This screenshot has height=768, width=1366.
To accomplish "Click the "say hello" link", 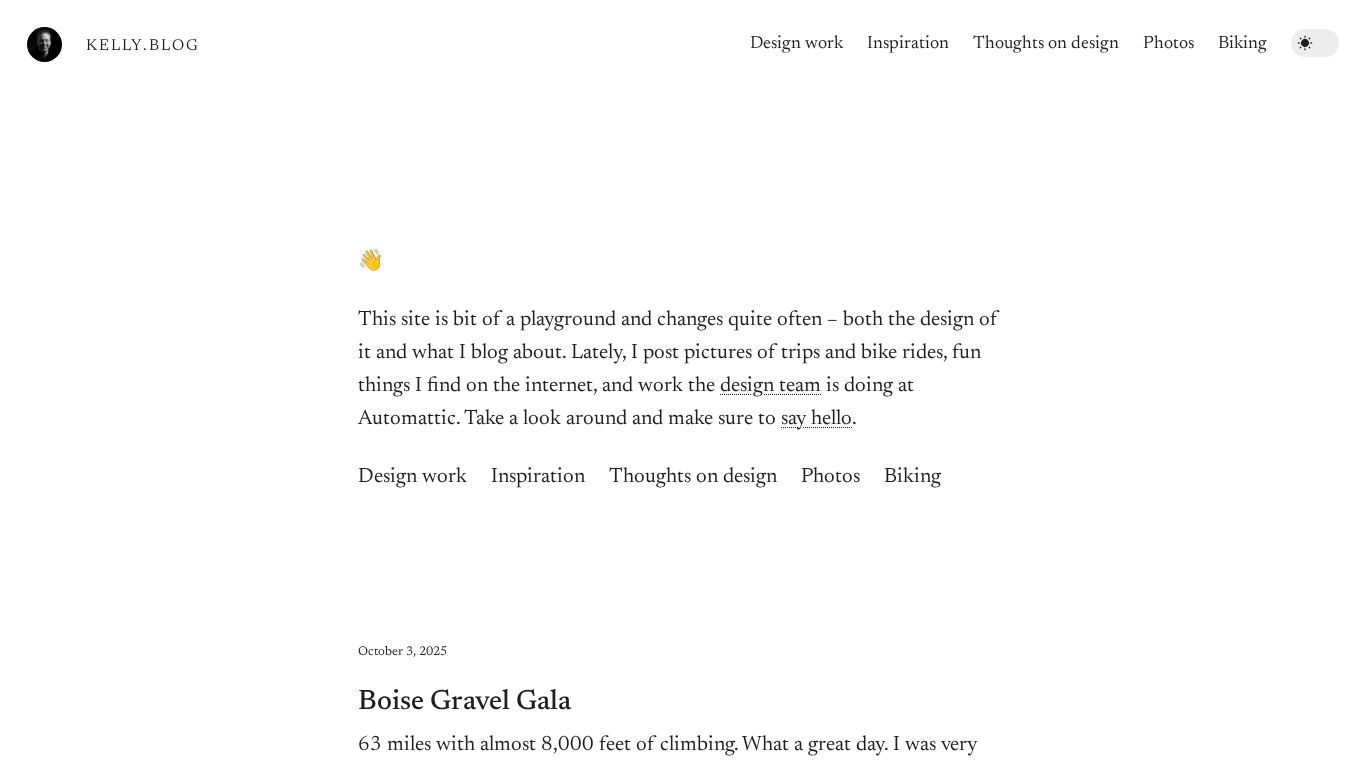I will pos(816,419).
